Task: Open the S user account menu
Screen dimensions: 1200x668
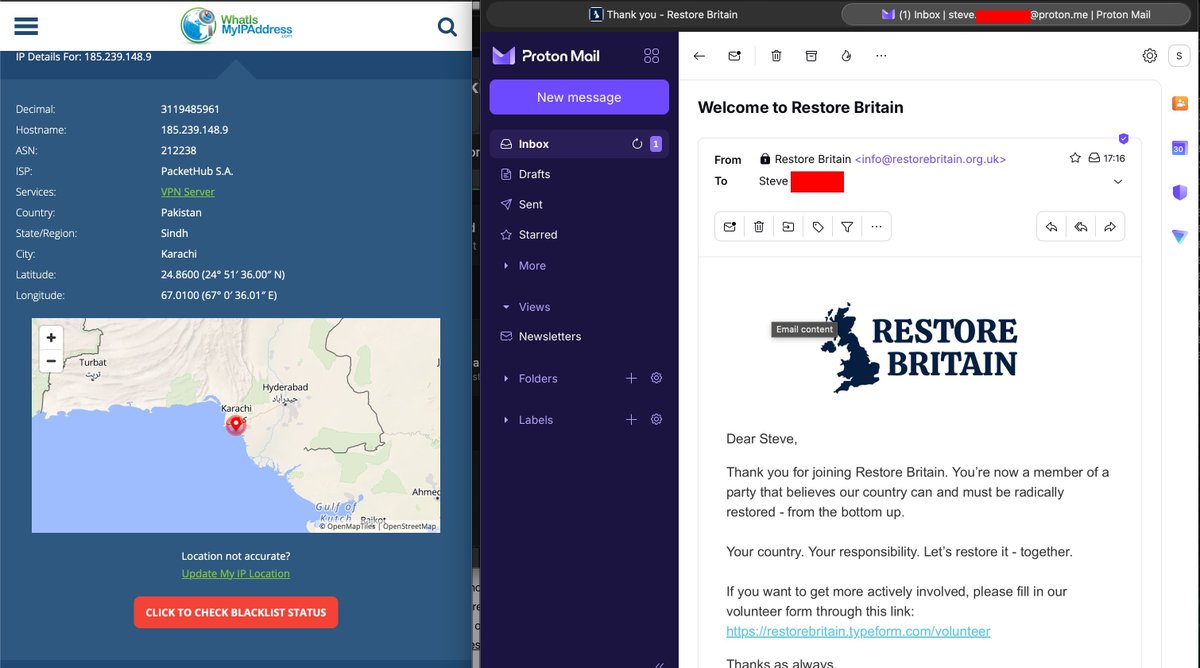Action: click(1179, 56)
